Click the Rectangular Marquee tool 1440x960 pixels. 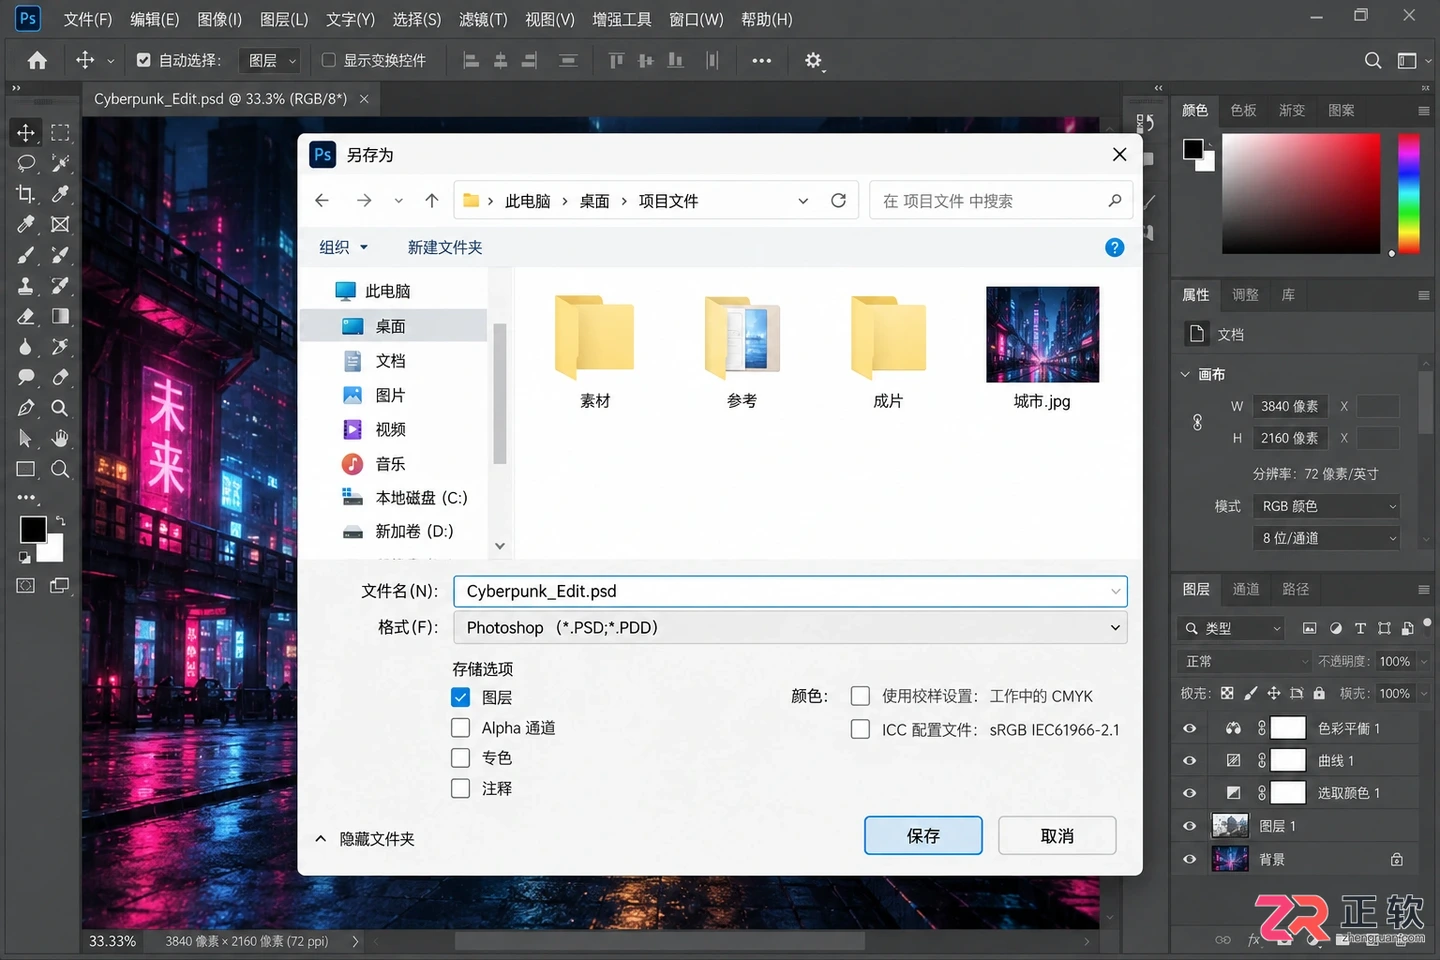60,132
